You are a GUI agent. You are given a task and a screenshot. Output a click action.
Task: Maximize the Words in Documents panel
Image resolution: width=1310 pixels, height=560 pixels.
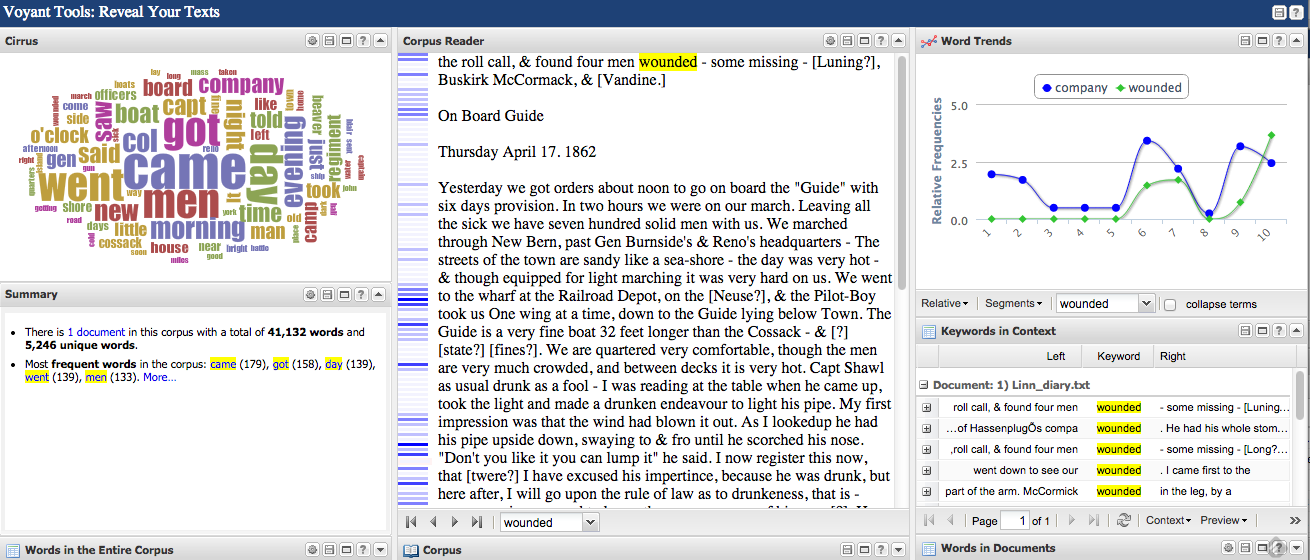point(1262,548)
